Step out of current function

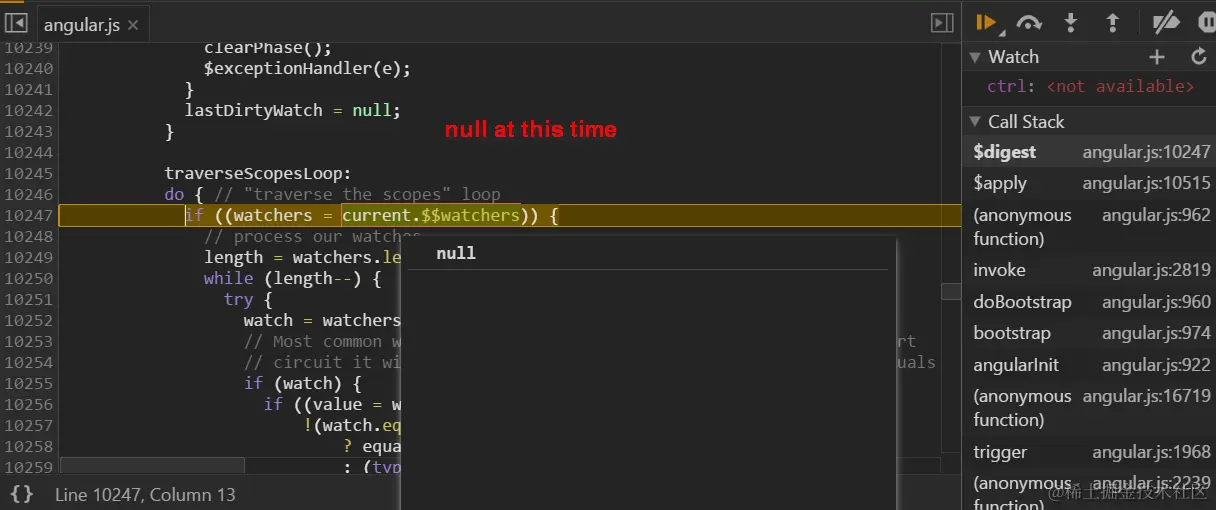[1112, 22]
